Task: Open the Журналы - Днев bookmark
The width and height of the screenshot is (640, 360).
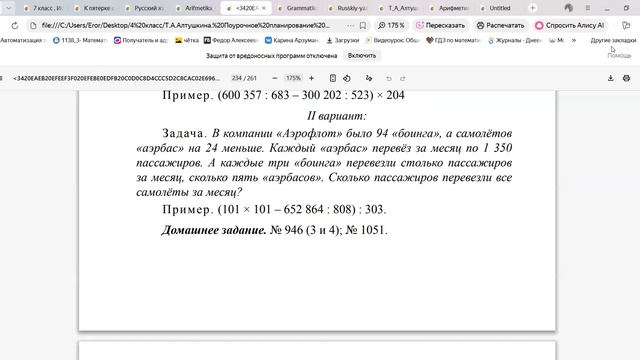Action: coord(515,40)
